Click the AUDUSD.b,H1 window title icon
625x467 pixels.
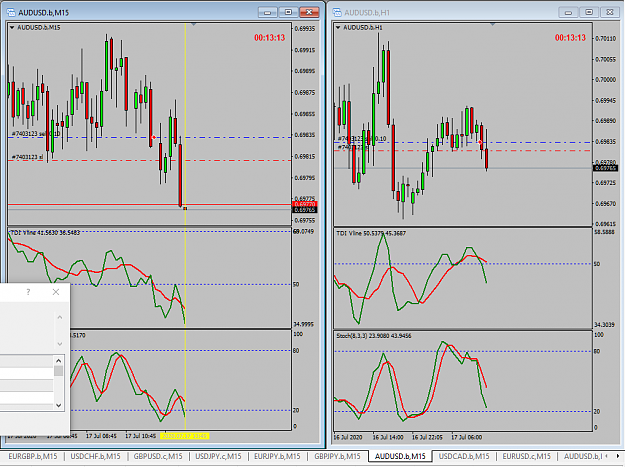tap(337, 12)
